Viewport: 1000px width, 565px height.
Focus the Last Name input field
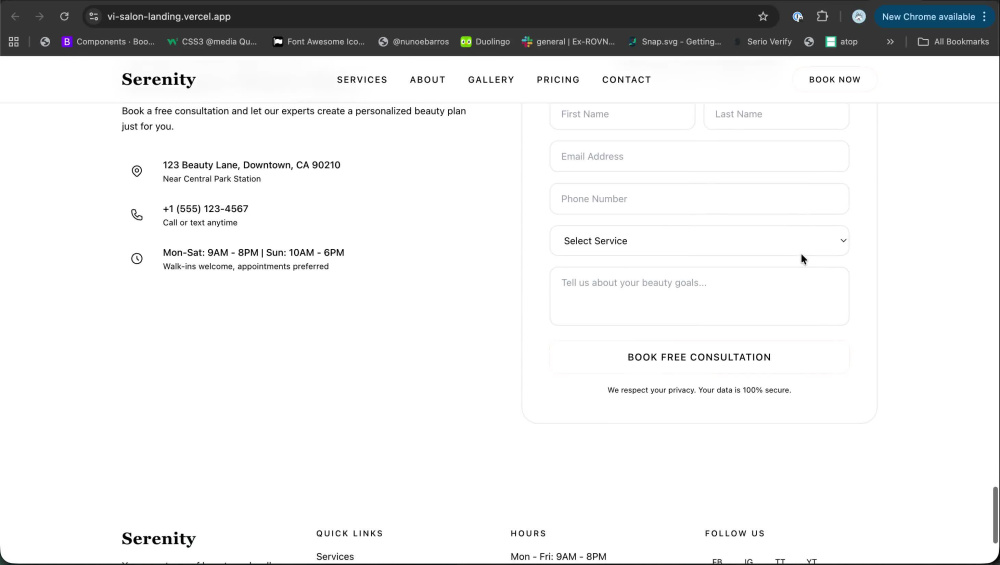[x=776, y=114]
